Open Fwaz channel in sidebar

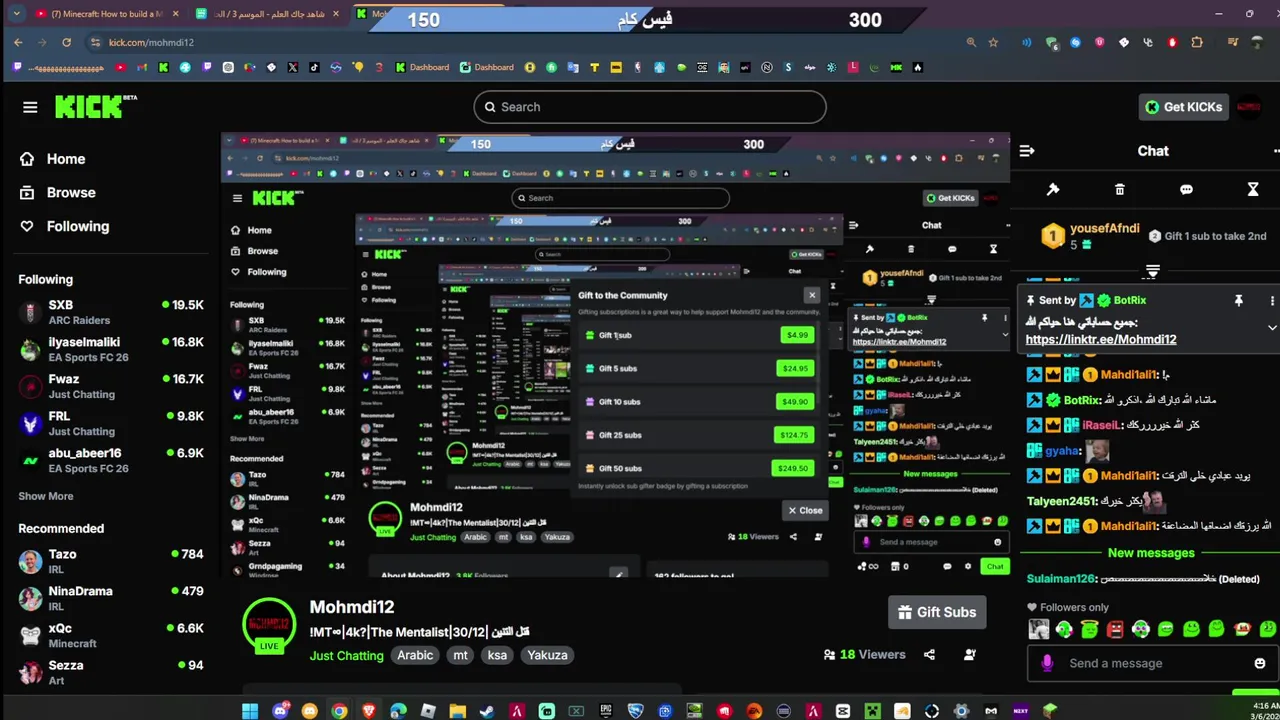(111, 386)
